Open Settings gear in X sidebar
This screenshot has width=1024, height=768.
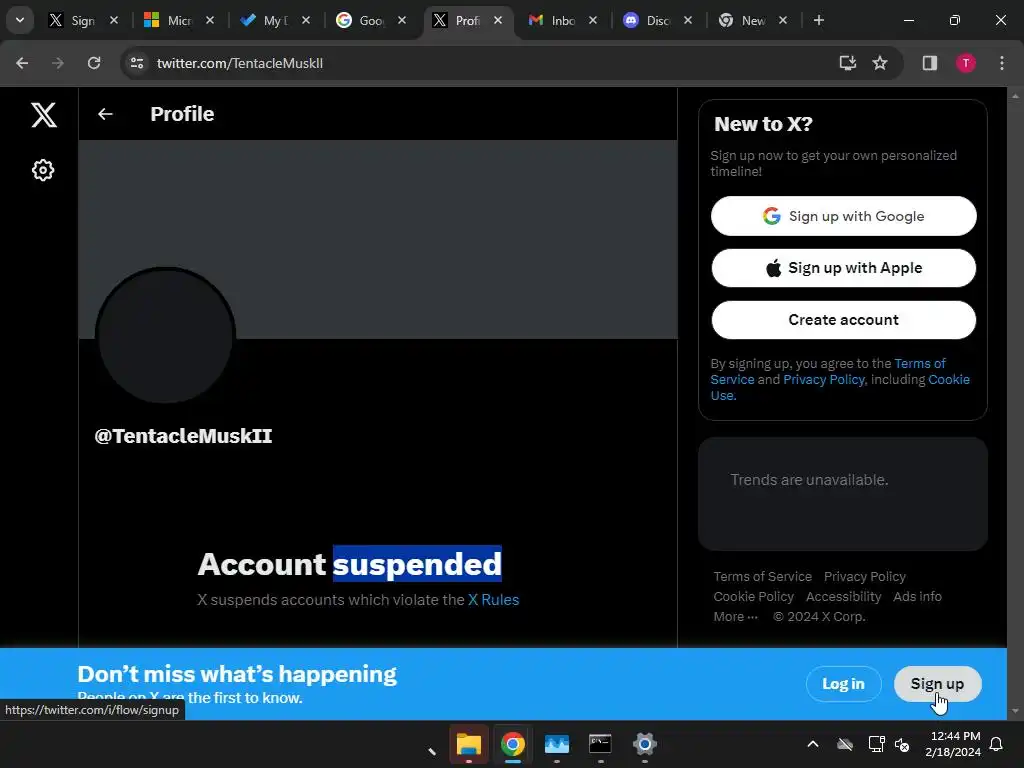(x=43, y=170)
